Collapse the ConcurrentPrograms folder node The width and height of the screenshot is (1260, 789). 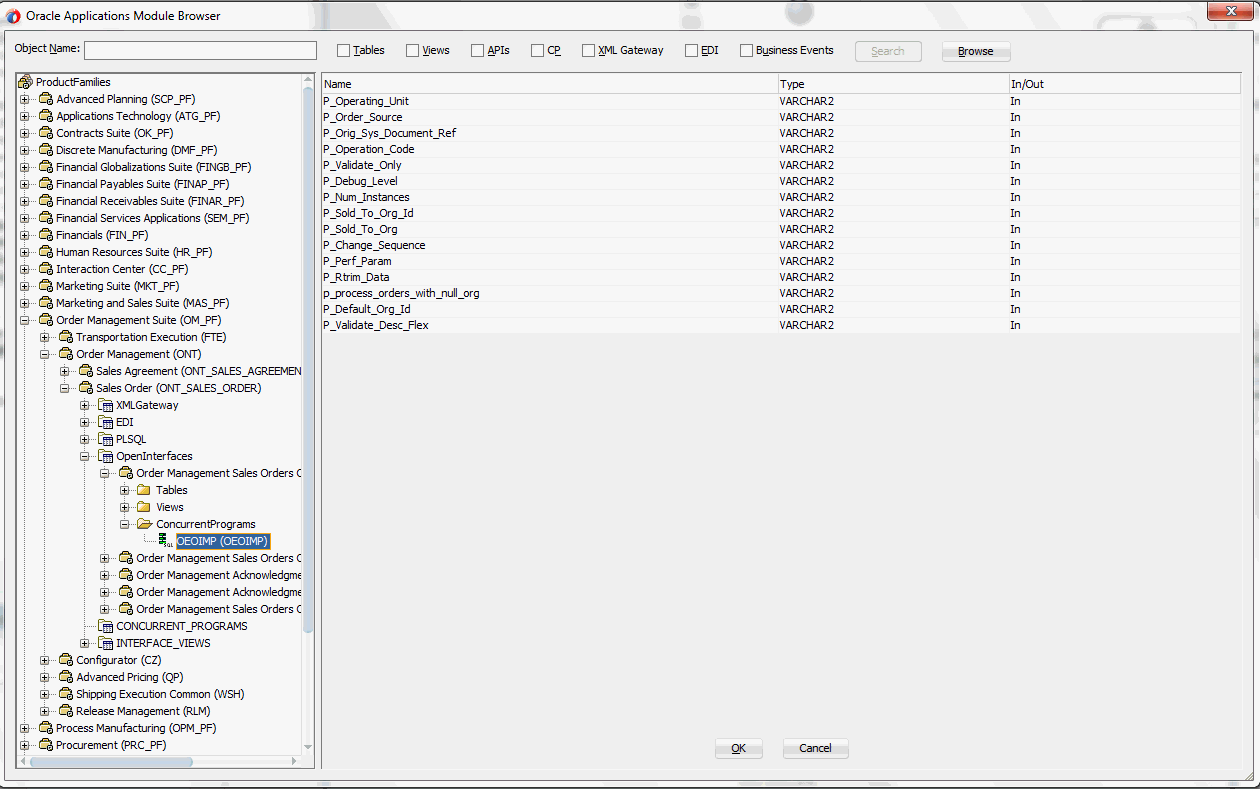click(125, 524)
